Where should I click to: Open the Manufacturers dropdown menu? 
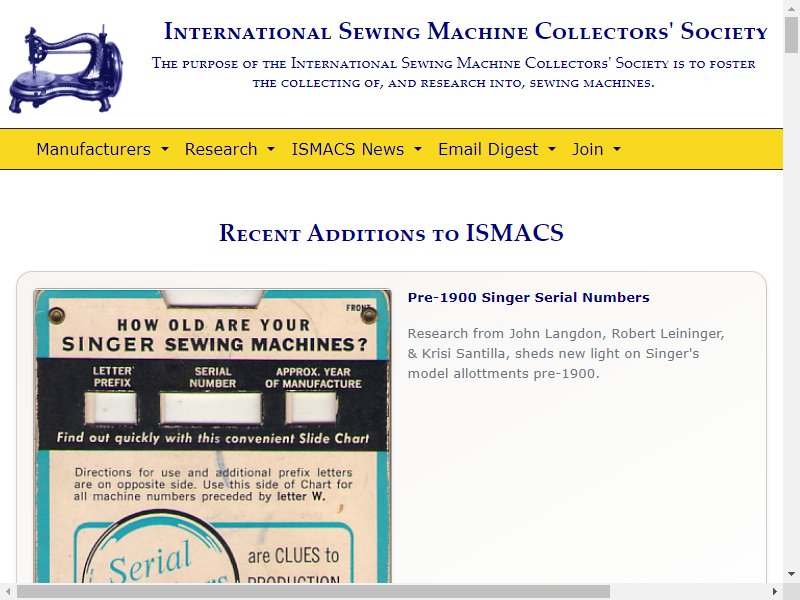click(102, 149)
